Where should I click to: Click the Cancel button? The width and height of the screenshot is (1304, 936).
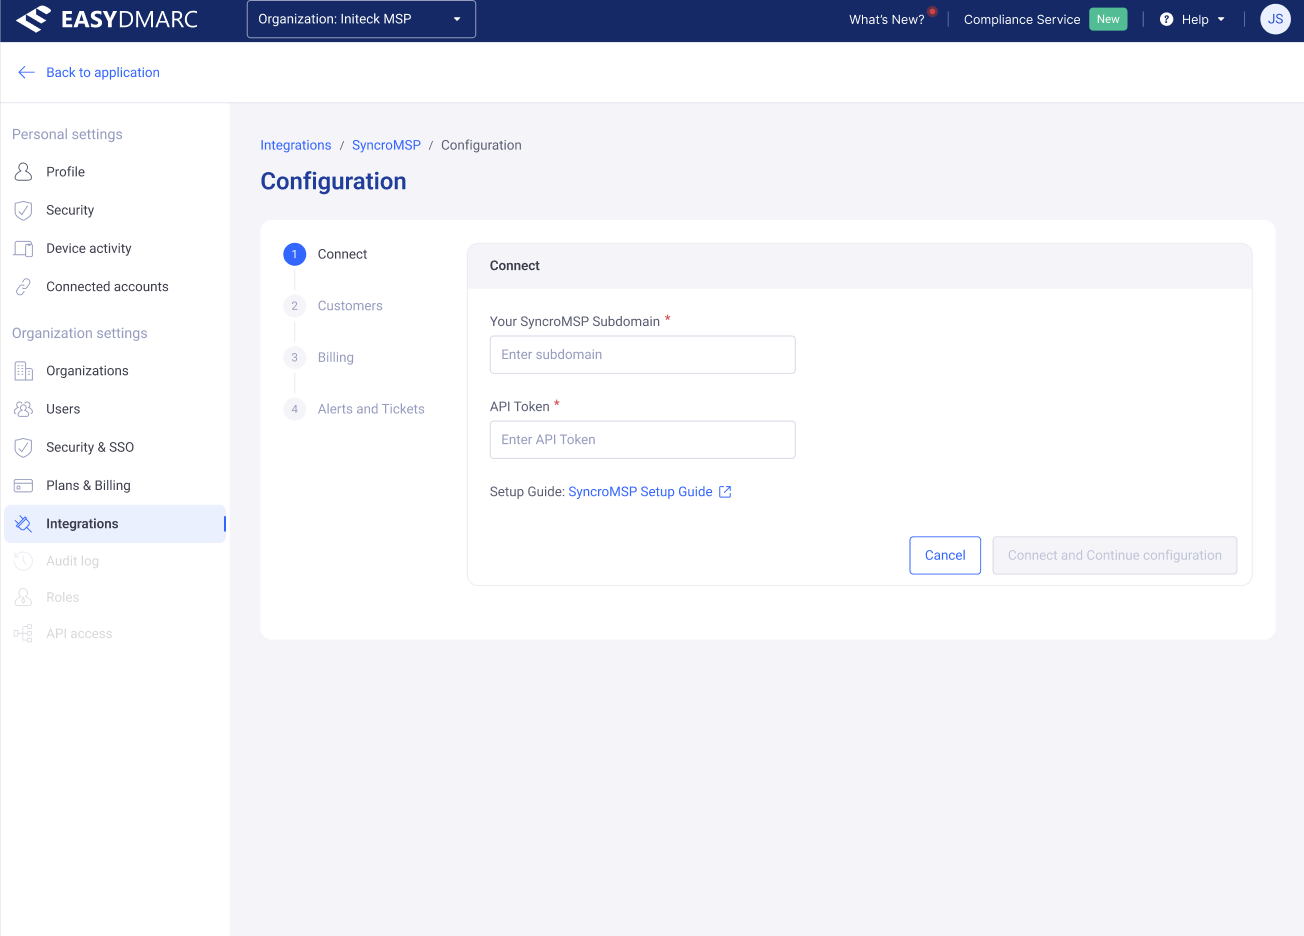point(945,556)
